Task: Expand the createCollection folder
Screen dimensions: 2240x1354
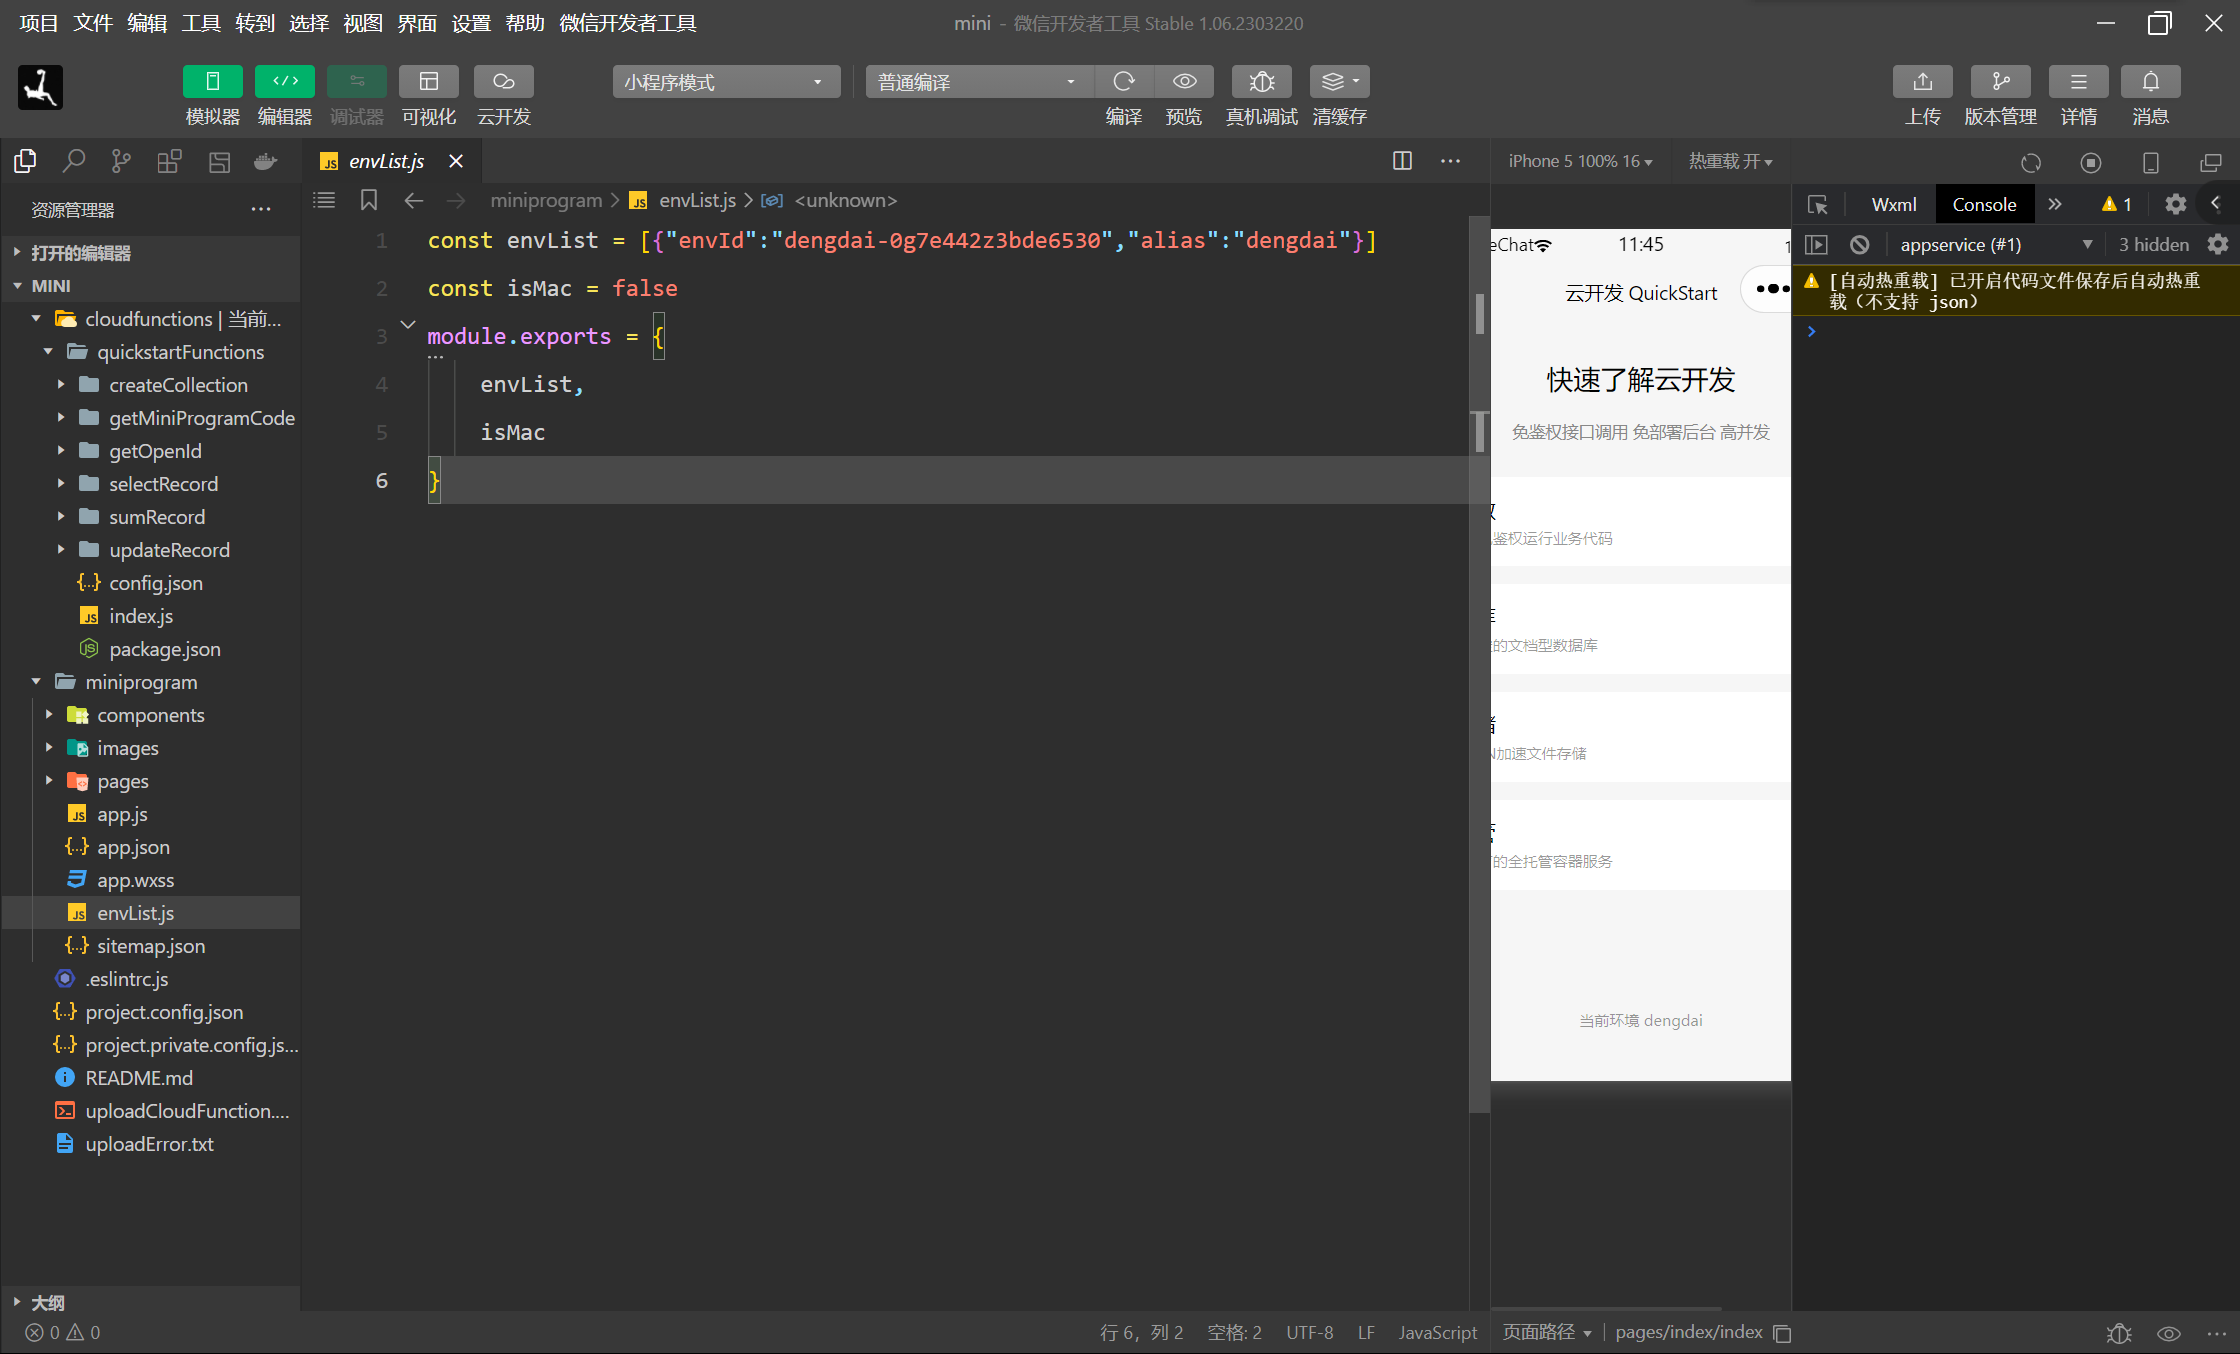Action: (177, 385)
